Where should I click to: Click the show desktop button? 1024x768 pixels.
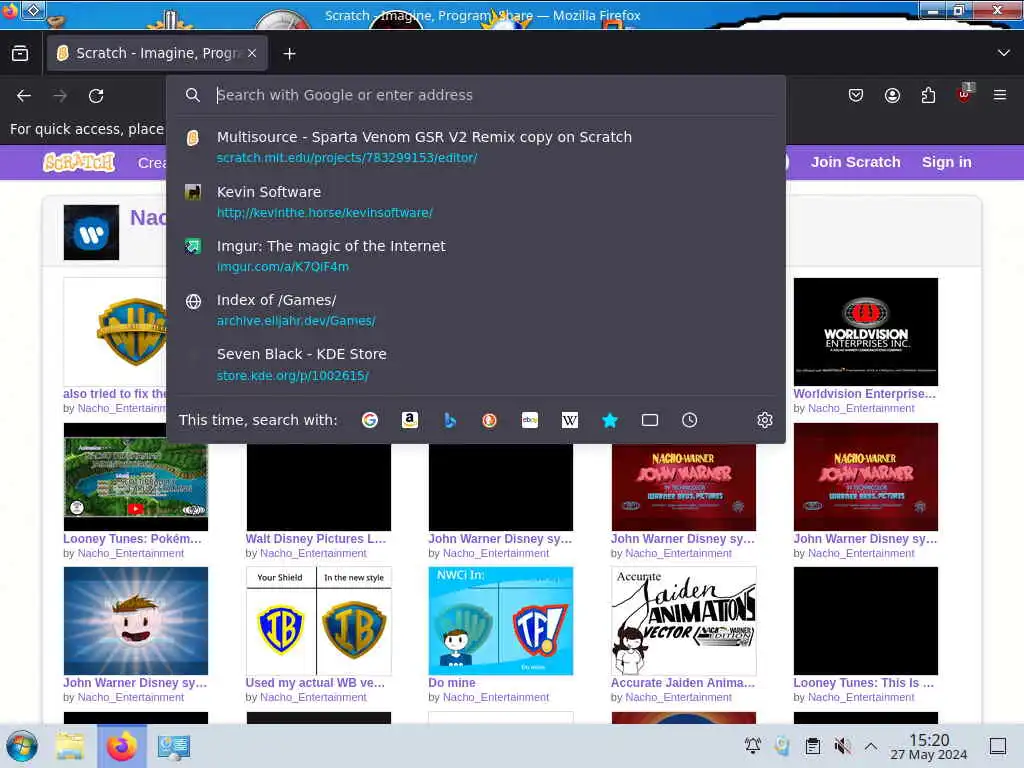pyautogui.click(x=998, y=746)
